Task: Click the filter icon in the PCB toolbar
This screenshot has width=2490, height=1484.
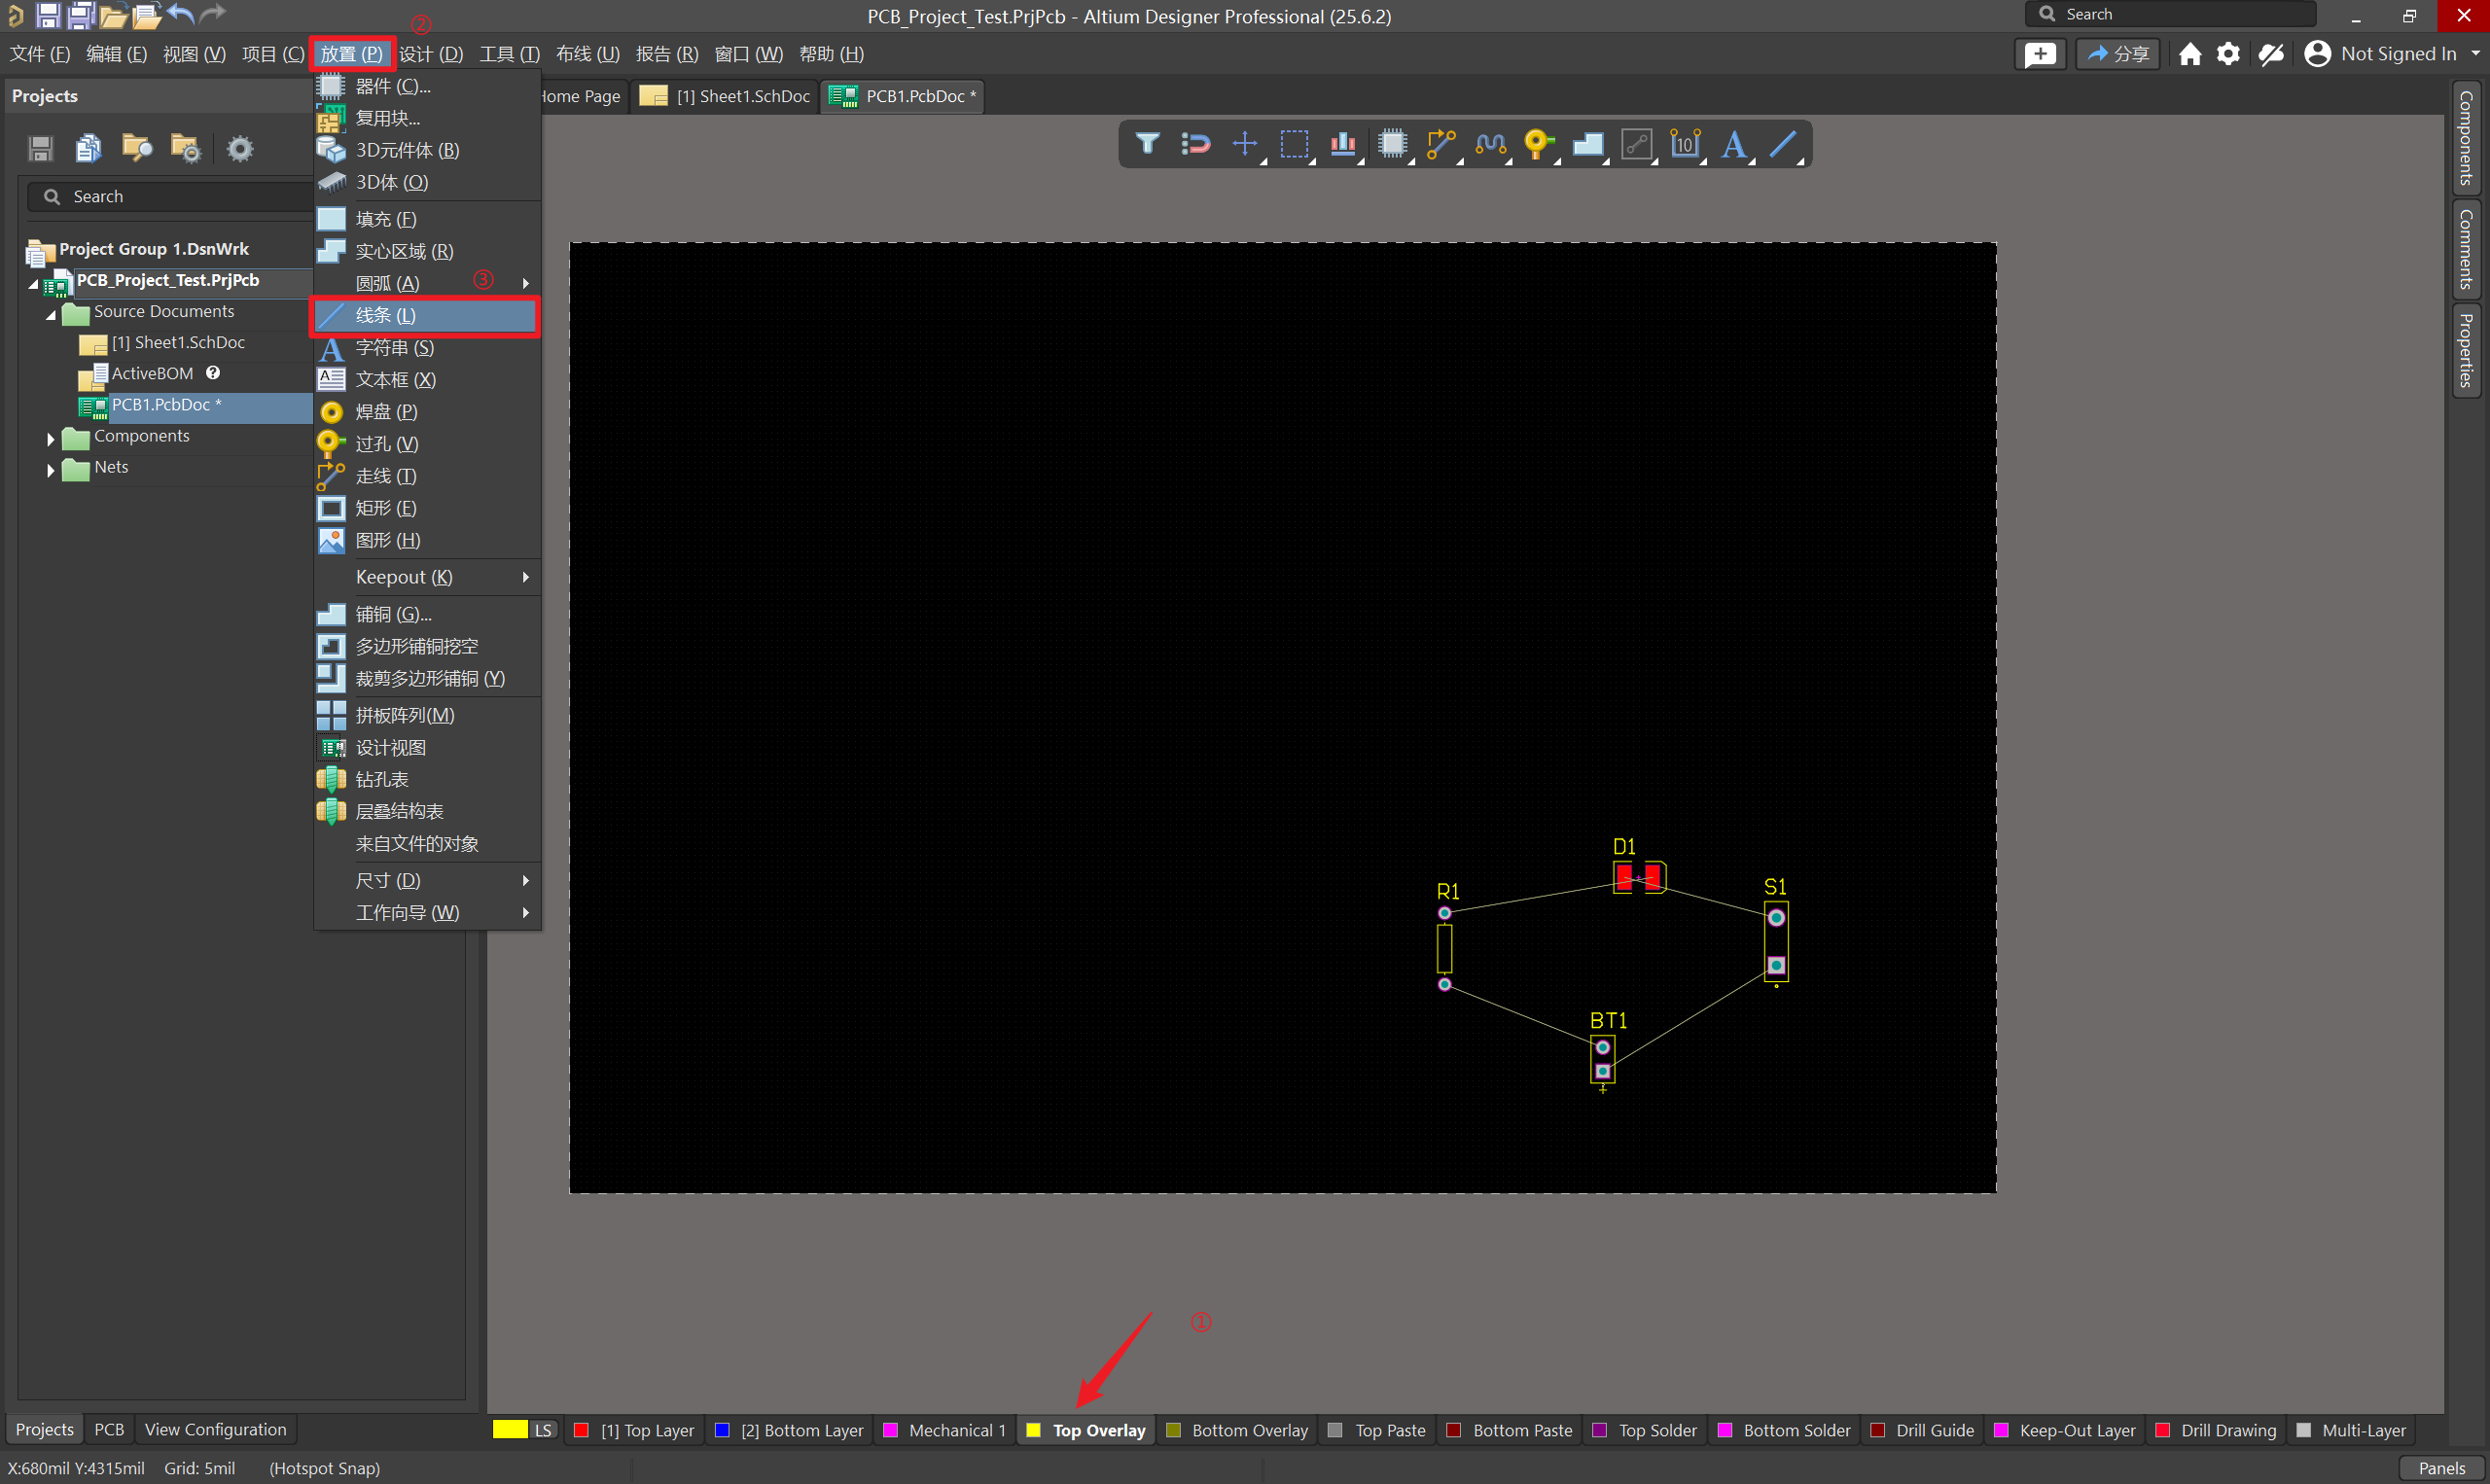Action: [1147, 144]
